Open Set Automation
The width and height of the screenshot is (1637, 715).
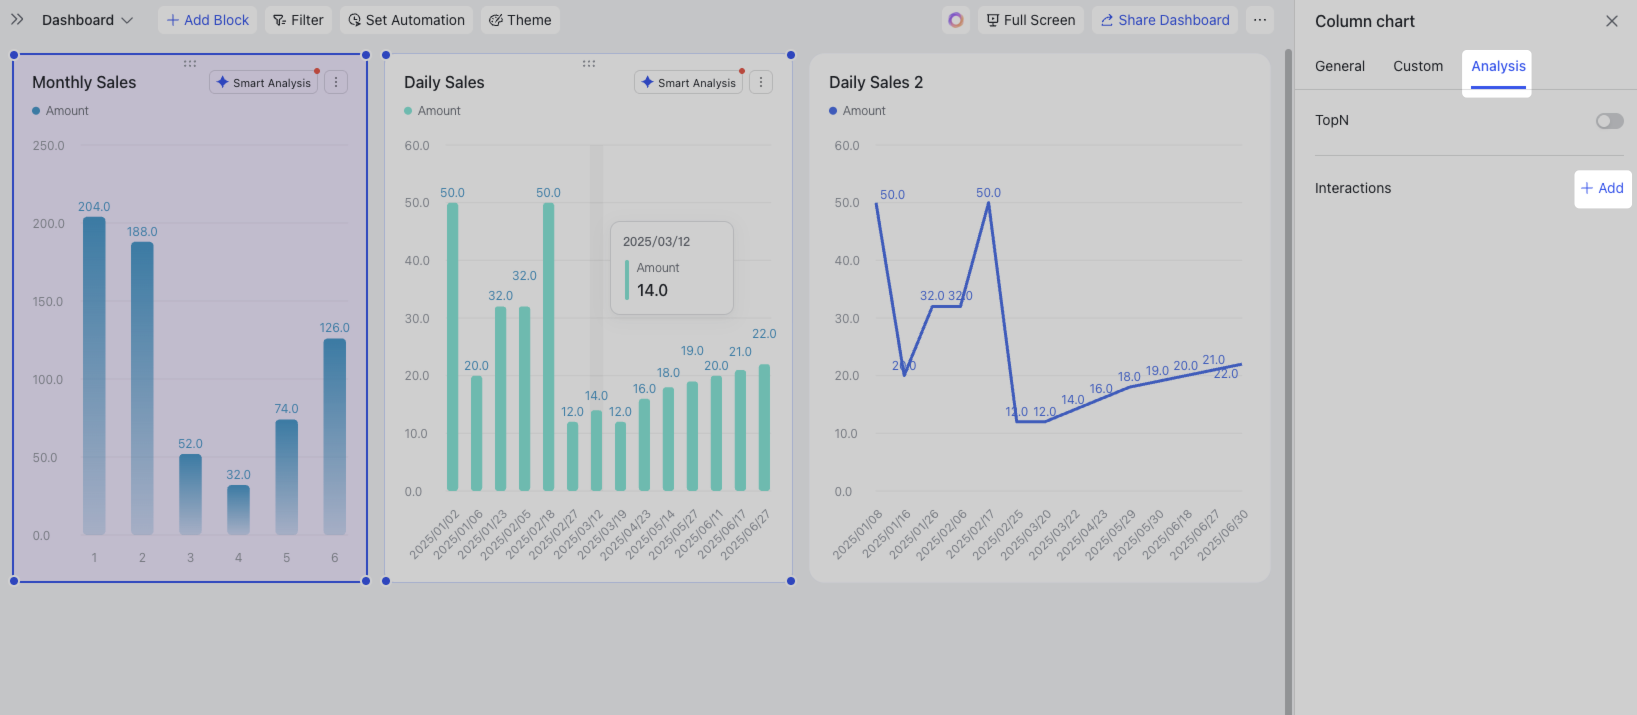406,20
